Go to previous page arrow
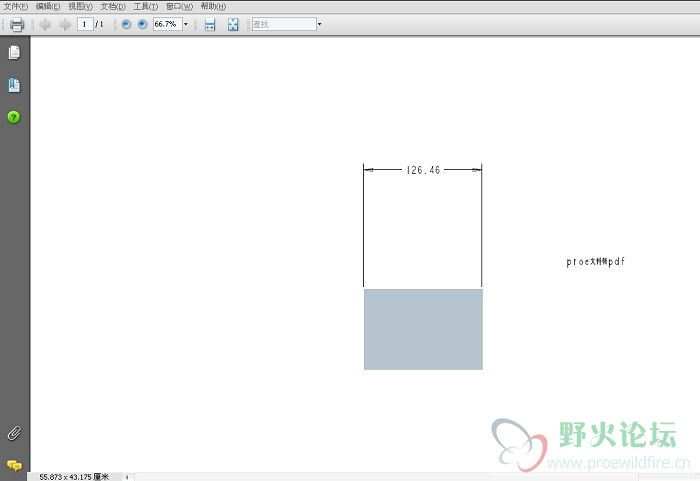 coord(45,24)
